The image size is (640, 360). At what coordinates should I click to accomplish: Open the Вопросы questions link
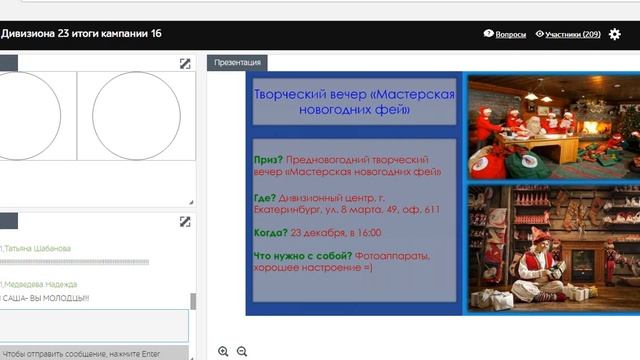click(x=511, y=35)
